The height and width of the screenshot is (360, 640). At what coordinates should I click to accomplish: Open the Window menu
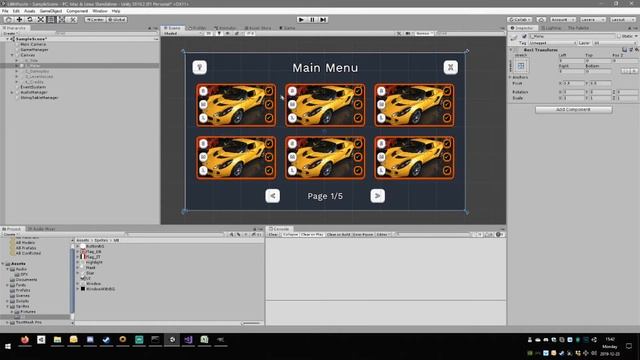click(x=100, y=11)
